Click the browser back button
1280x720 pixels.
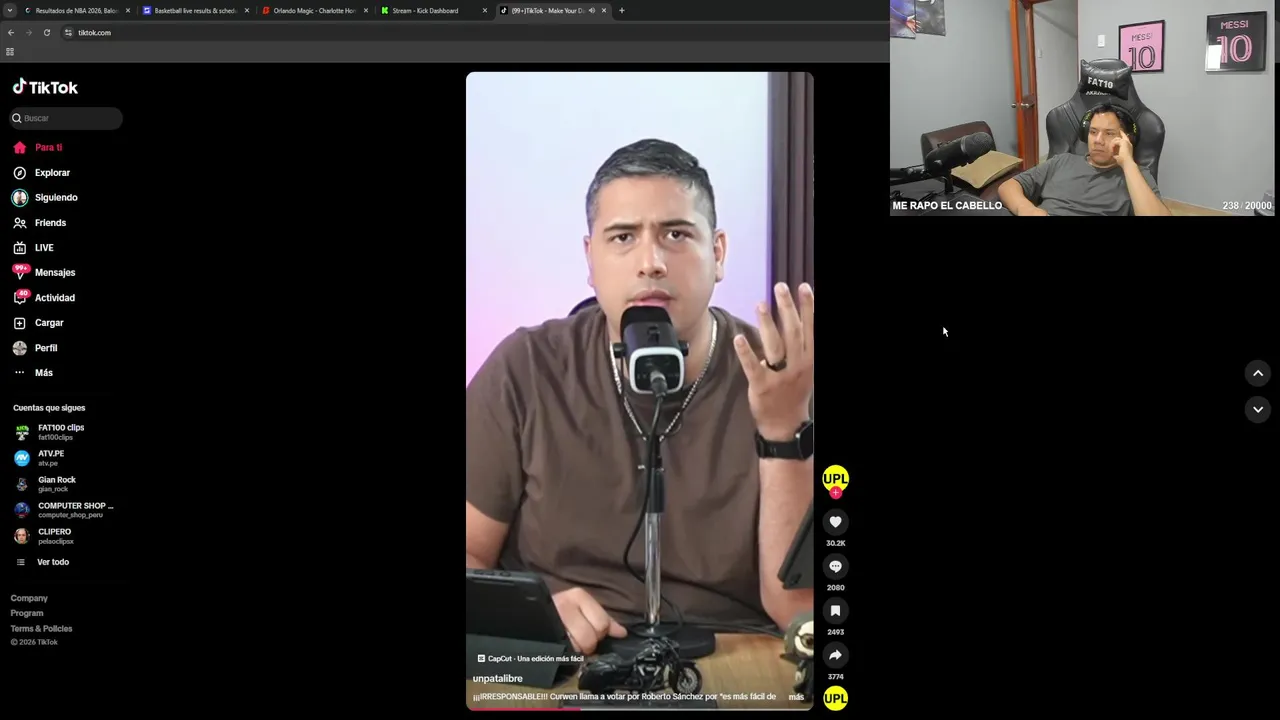pyautogui.click(x=11, y=32)
